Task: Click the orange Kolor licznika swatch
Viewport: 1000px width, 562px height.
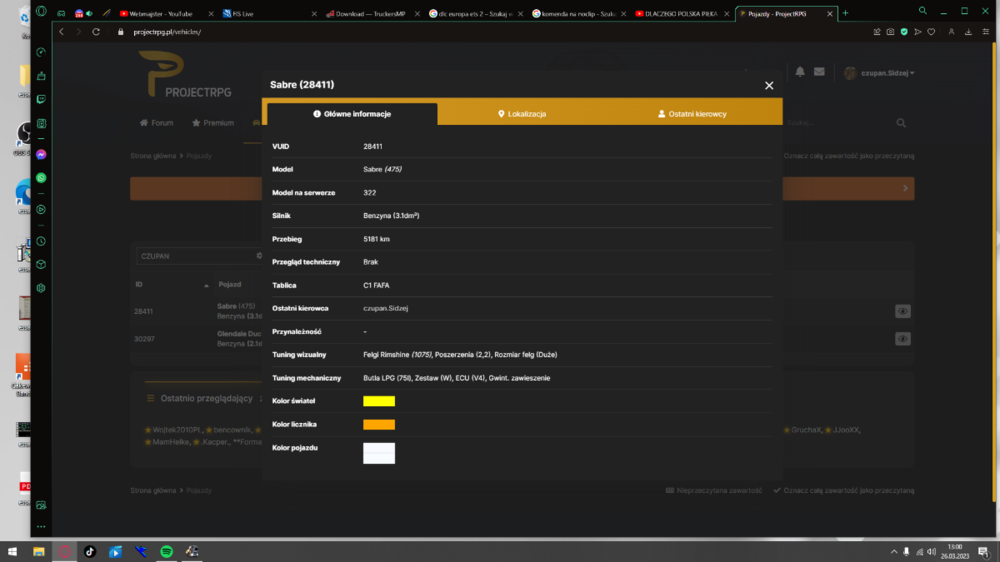Action: click(x=379, y=425)
